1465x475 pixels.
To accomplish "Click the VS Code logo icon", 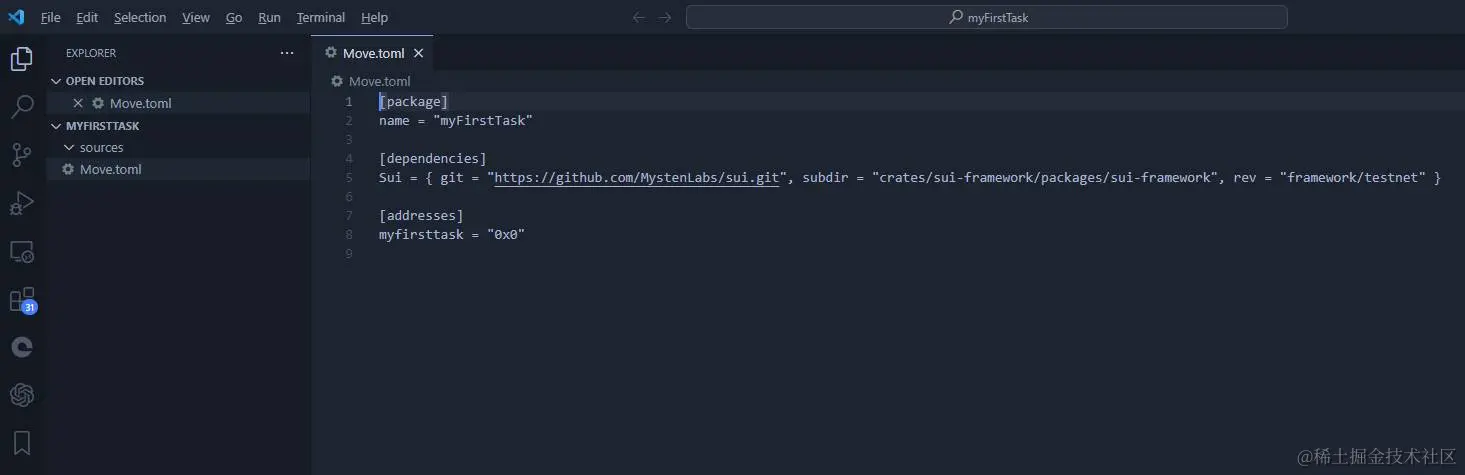I will (16, 17).
